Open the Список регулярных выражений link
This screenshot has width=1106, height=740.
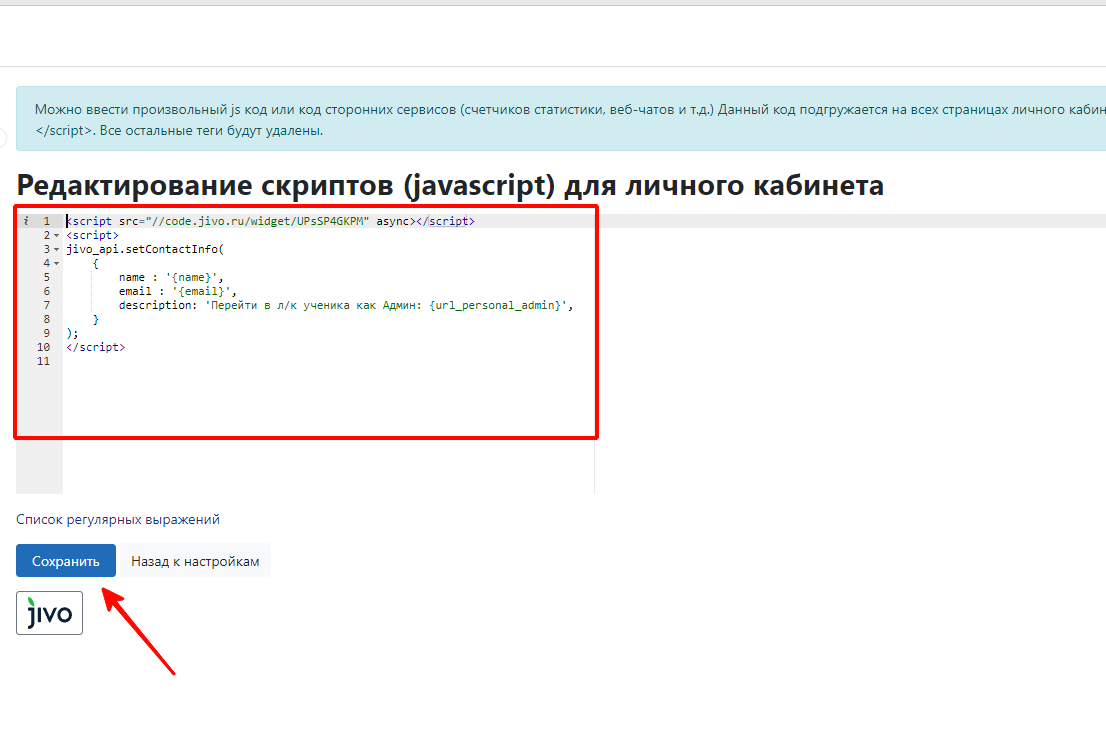pyautogui.click(x=118, y=519)
